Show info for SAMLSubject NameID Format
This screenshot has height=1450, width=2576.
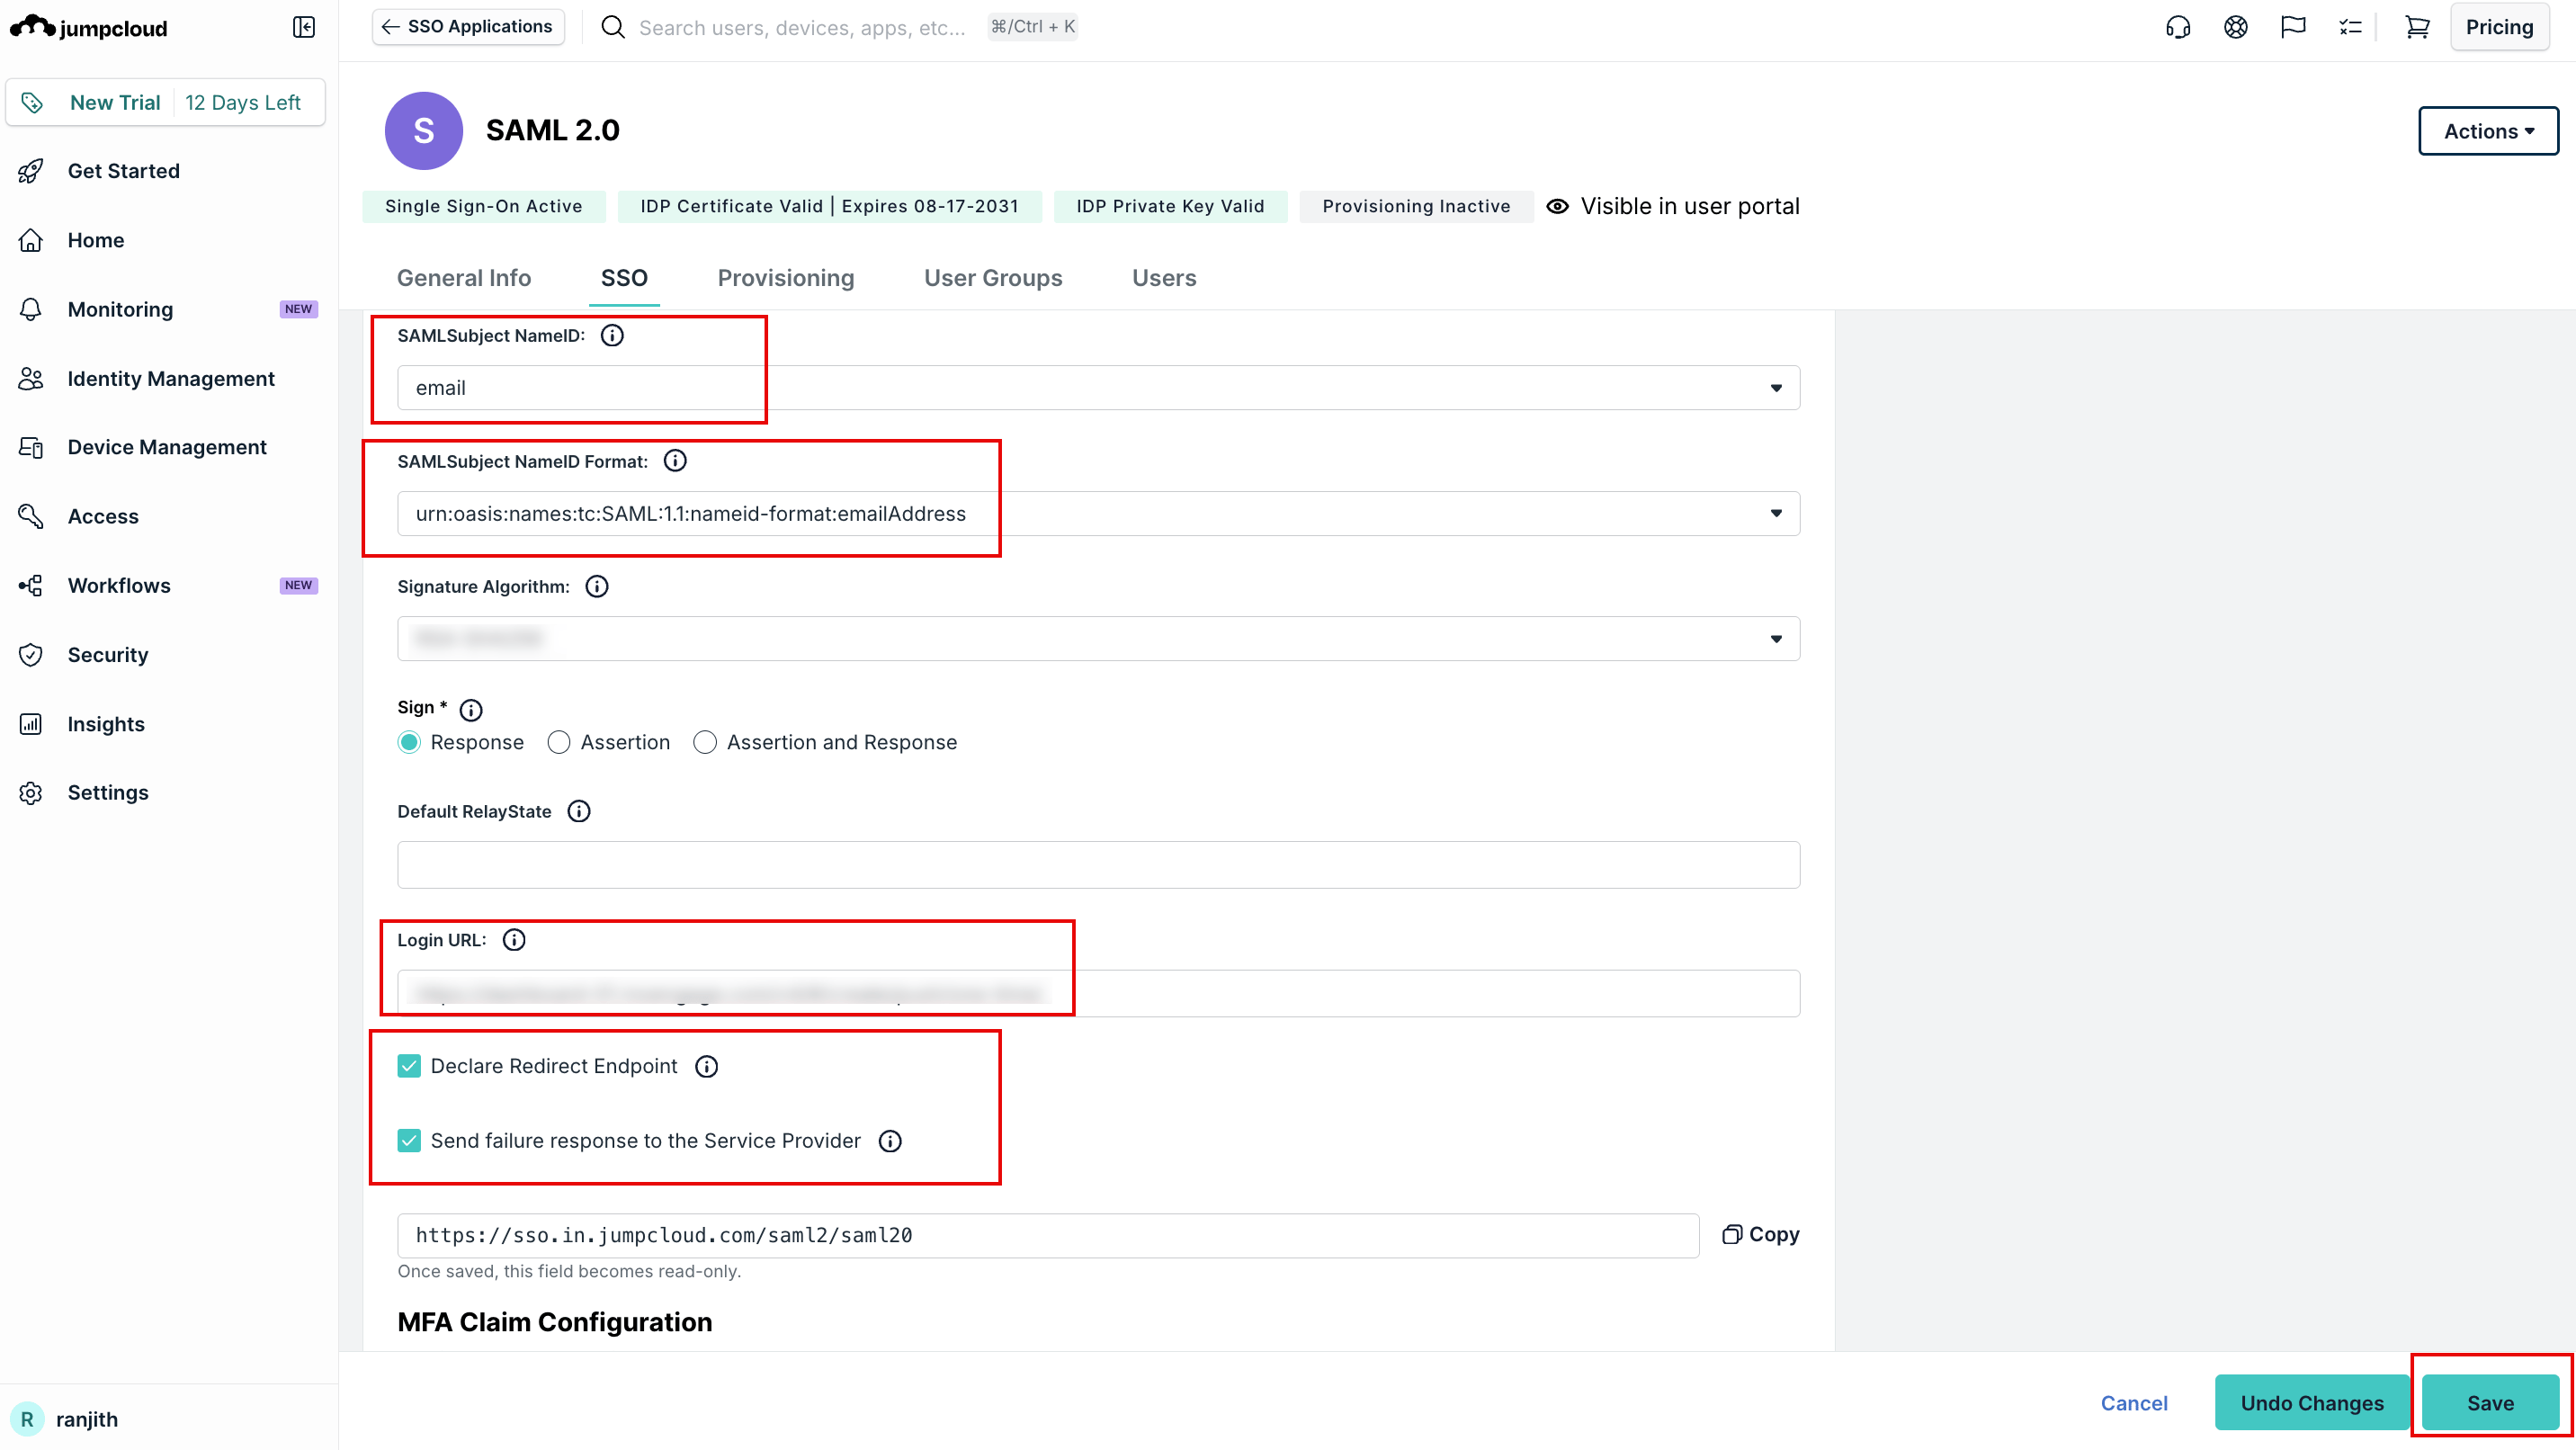(x=675, y=461)
